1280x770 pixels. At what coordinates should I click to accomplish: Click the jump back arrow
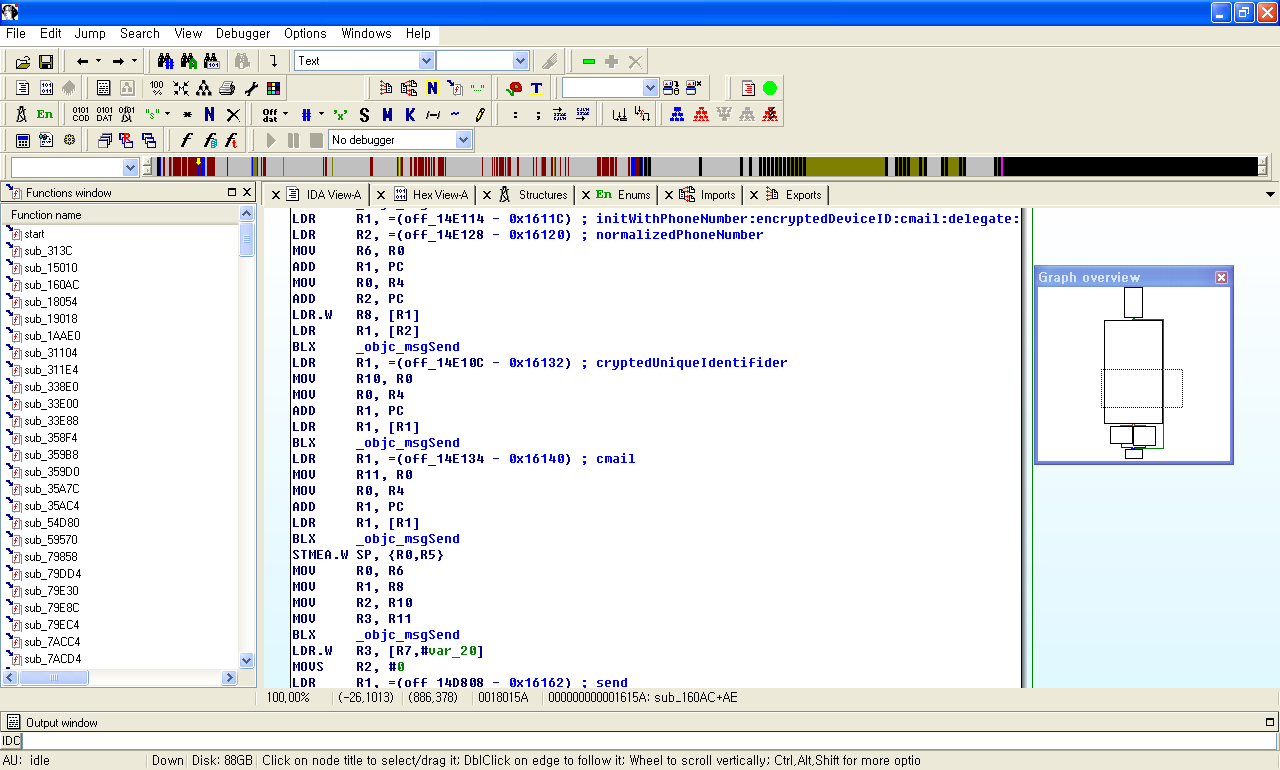[x=82, y=61]
